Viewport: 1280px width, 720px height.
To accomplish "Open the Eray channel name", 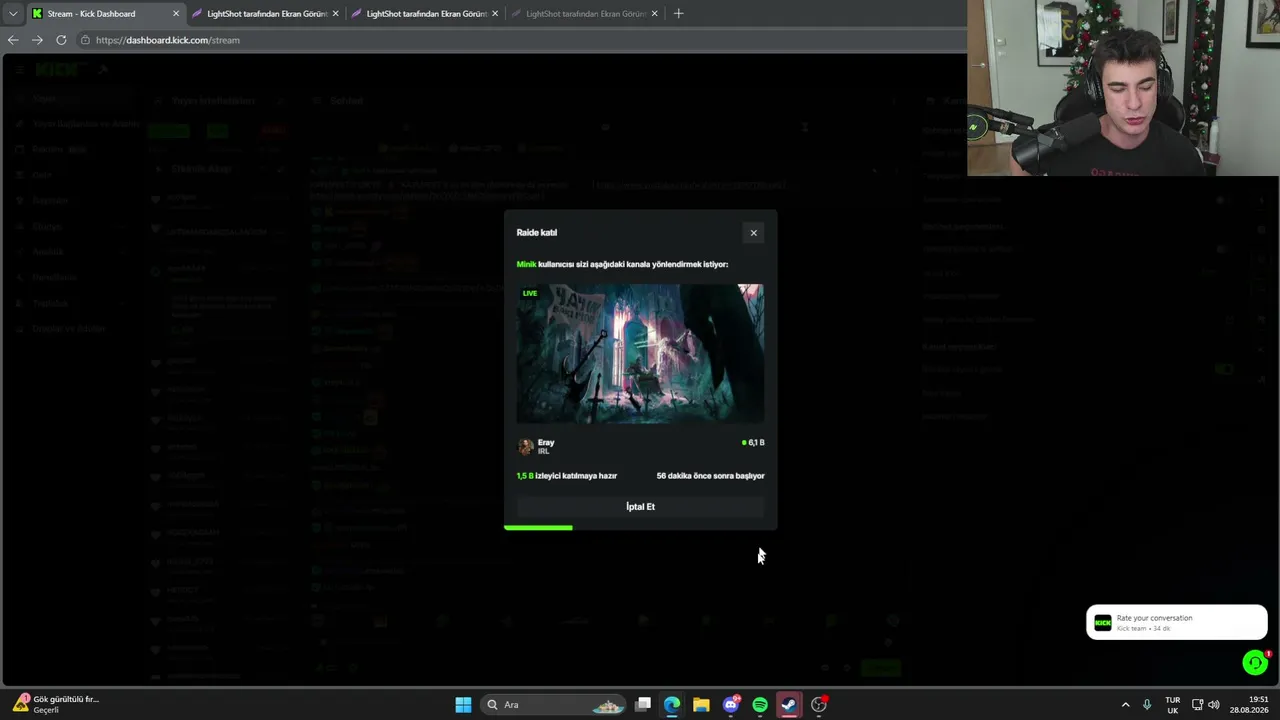I will click(546, 442).
